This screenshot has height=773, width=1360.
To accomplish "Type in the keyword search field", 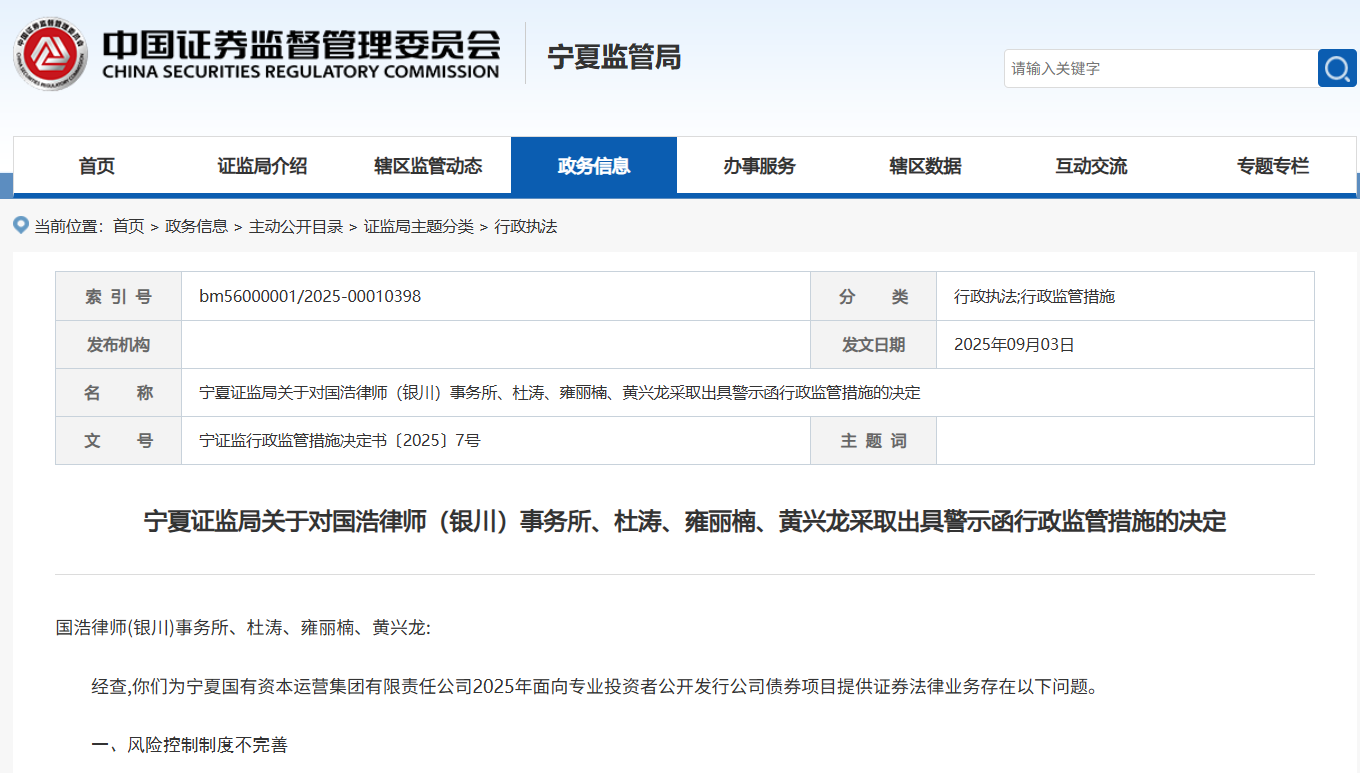I will click(1160, 68).
